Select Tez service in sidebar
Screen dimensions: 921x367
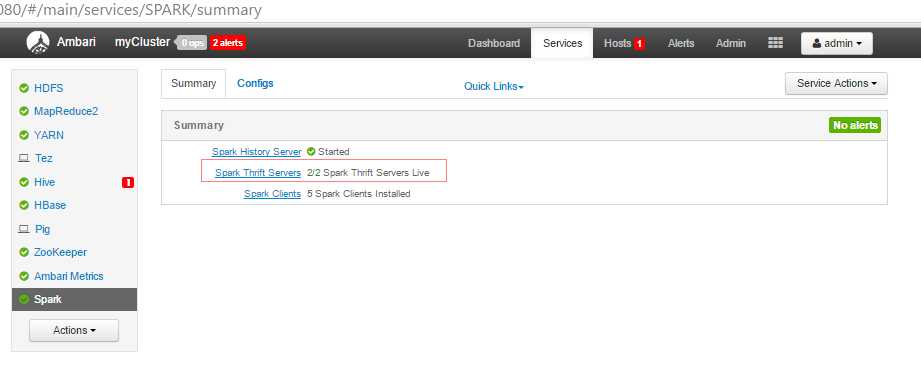tap(43, 159)
